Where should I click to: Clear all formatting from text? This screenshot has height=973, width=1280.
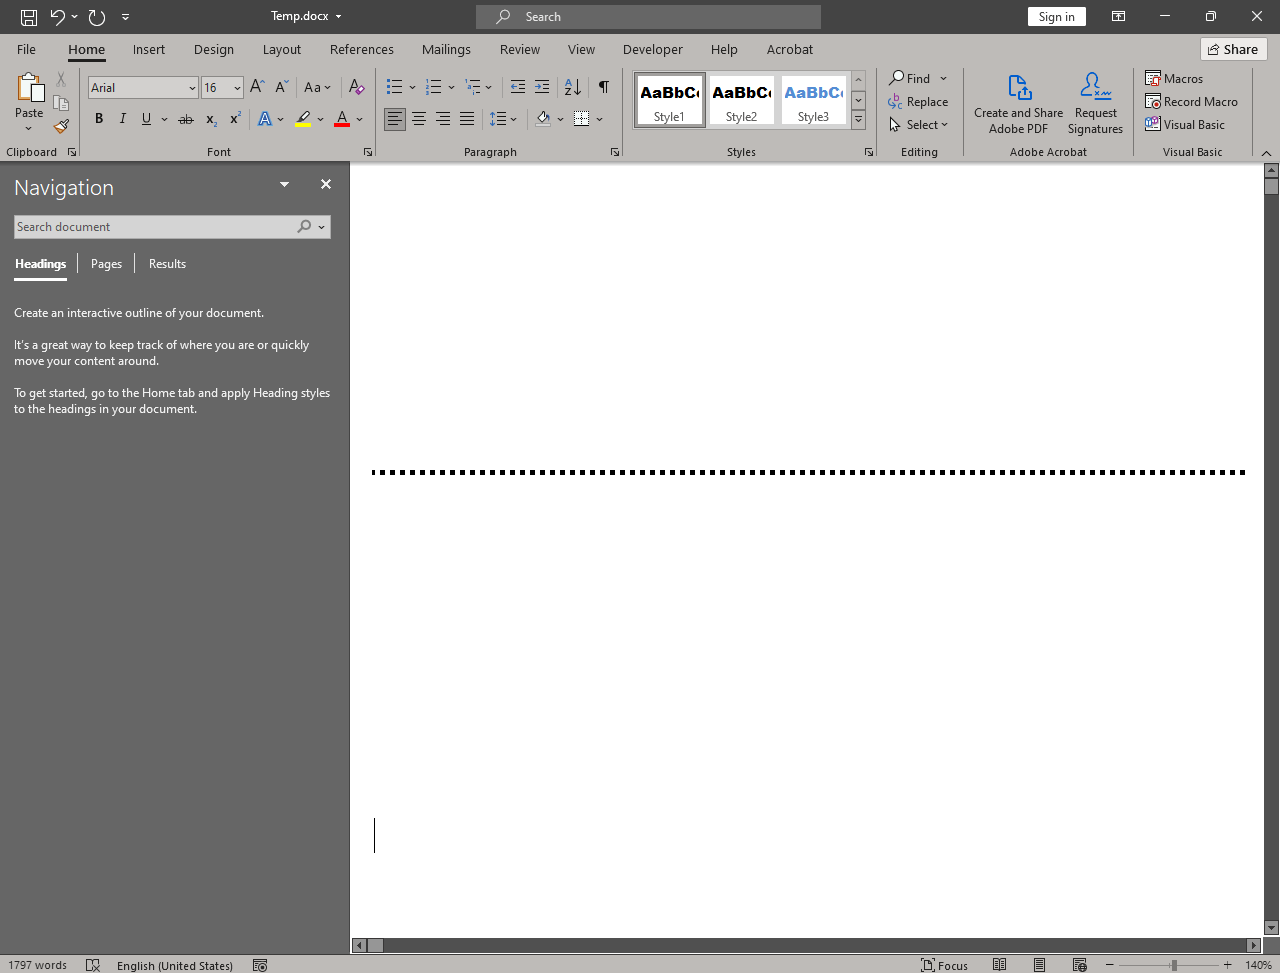tap(356, 87)
